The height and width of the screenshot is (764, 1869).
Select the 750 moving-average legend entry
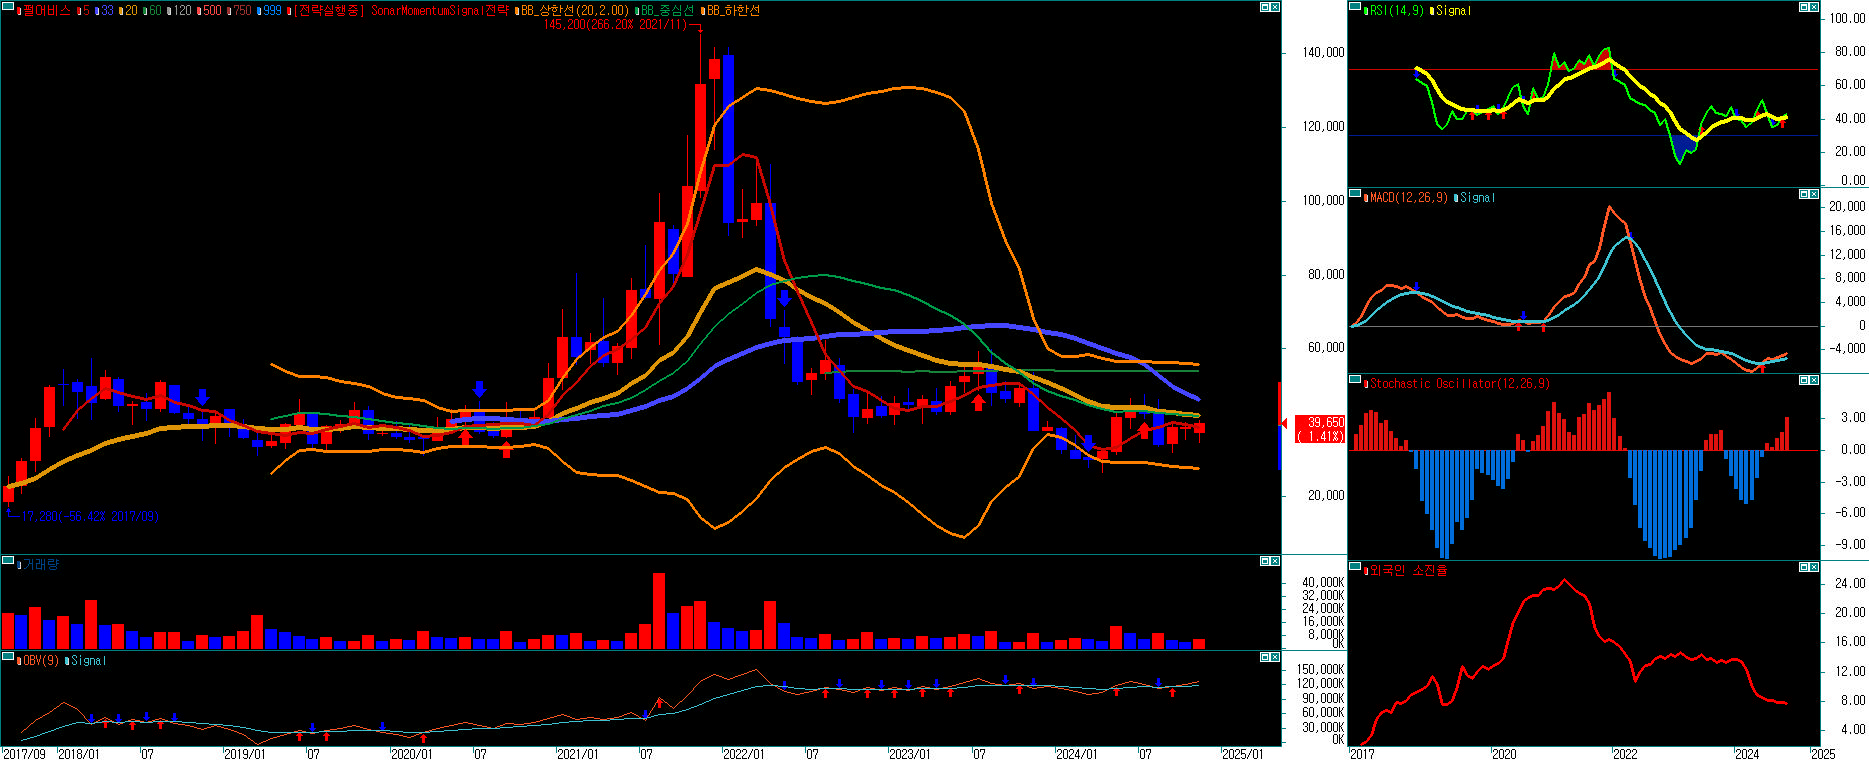(241, 10)
